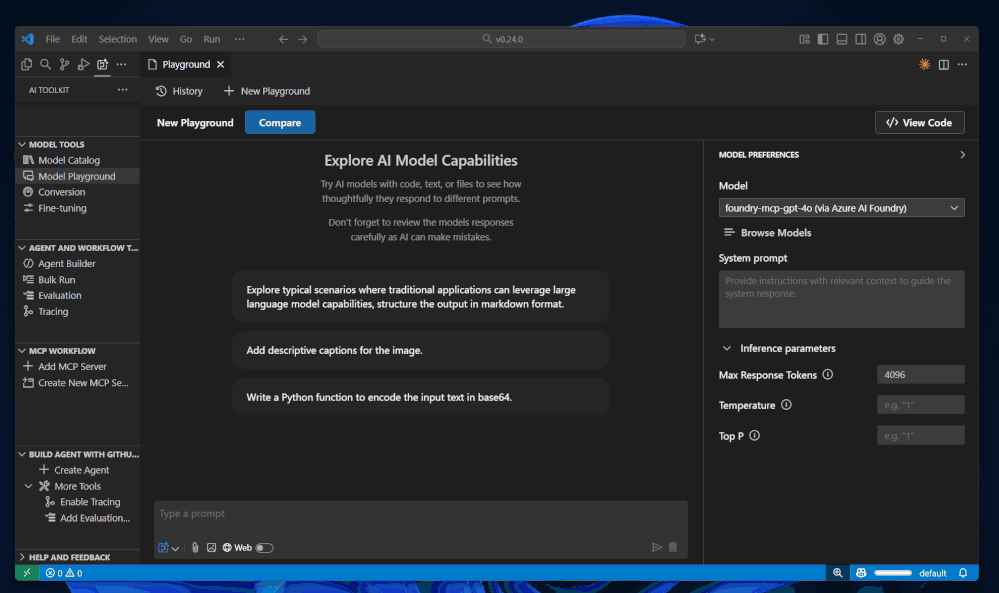Click the image attachment icon in prompt bar
The image size is (999, 593).
pyautogui.click(x=211, y=547)
